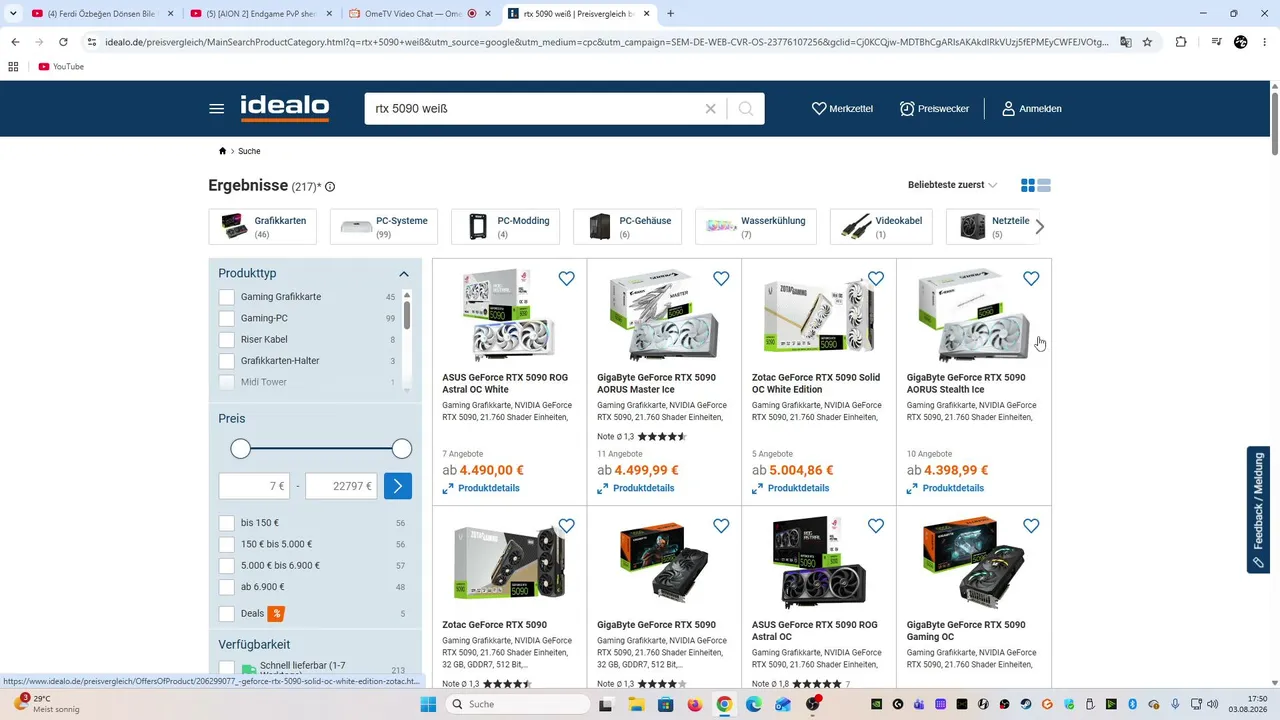
Task: Open Produktdetails for ASUS ROG Astral OC White
Action: coord(481,488)
